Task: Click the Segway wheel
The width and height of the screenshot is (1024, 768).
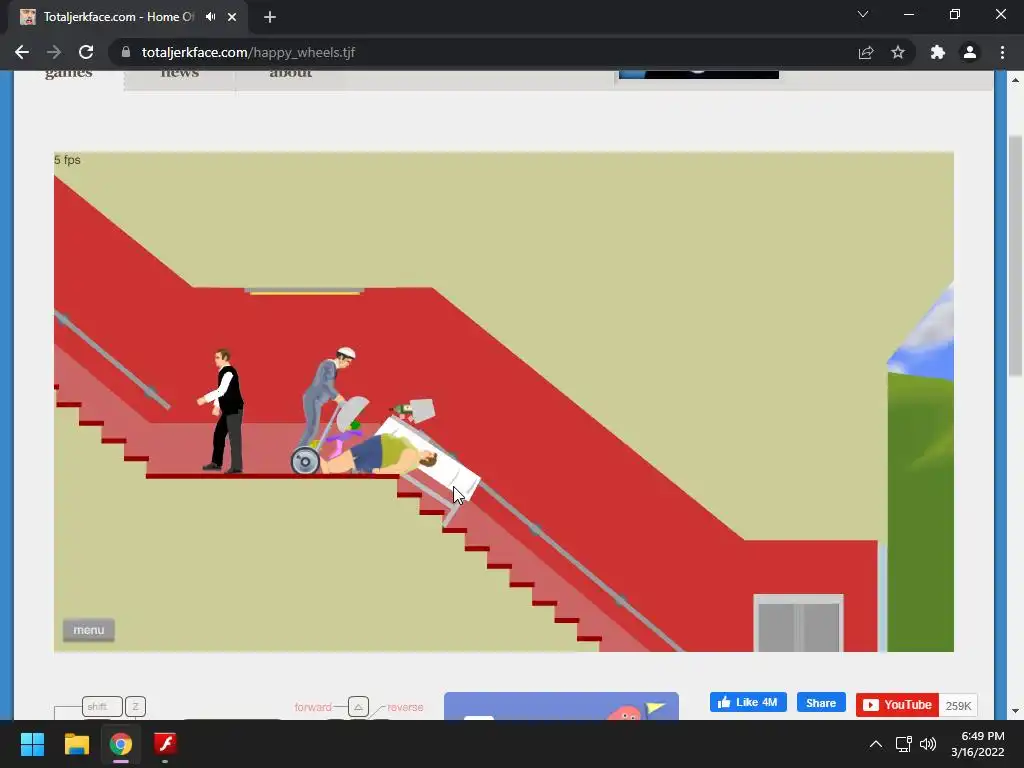Action: point(305,461)
